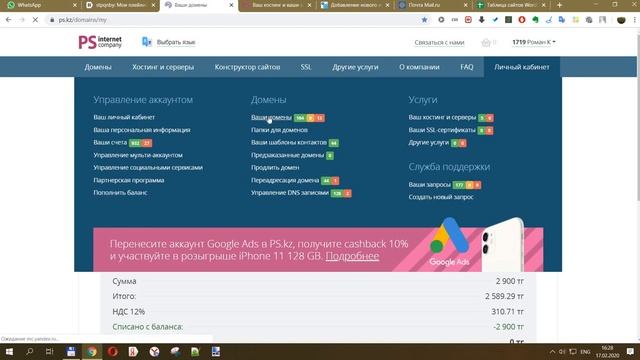The height and width of the screenshot is (360, 640).
Task: Open Другие услуги link under Услуги
Action: (429, 142)
